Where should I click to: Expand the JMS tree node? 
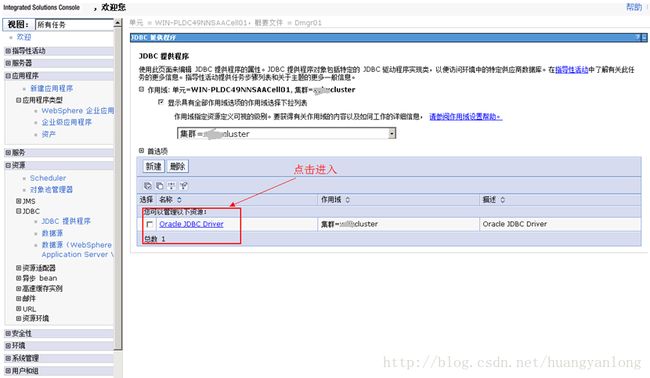(19, 201)
